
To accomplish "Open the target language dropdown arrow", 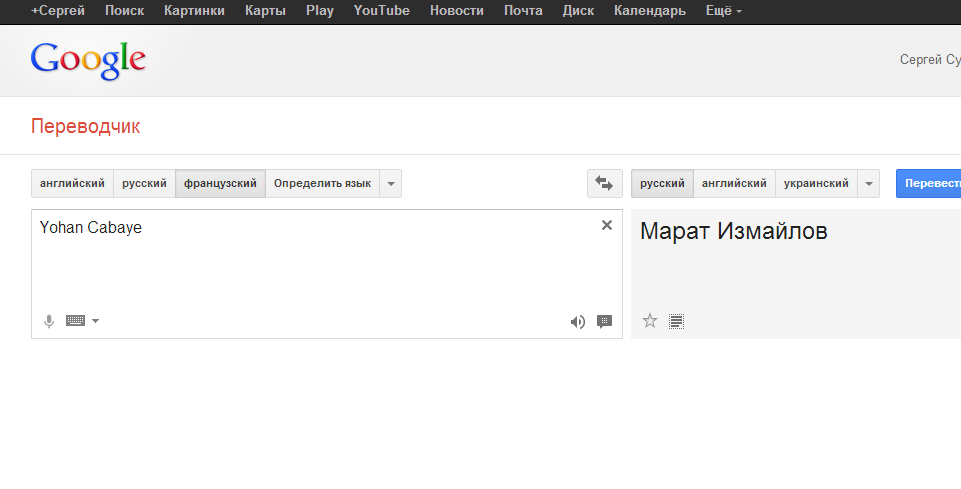I will [x=868, y=183].
